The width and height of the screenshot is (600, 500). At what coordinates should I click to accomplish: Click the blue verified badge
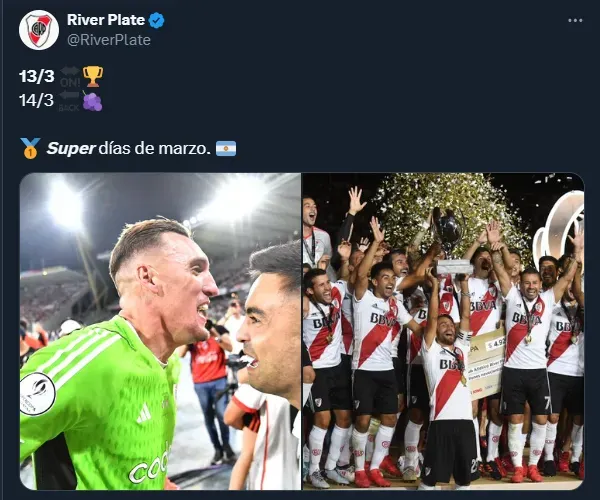pos(156,20)
